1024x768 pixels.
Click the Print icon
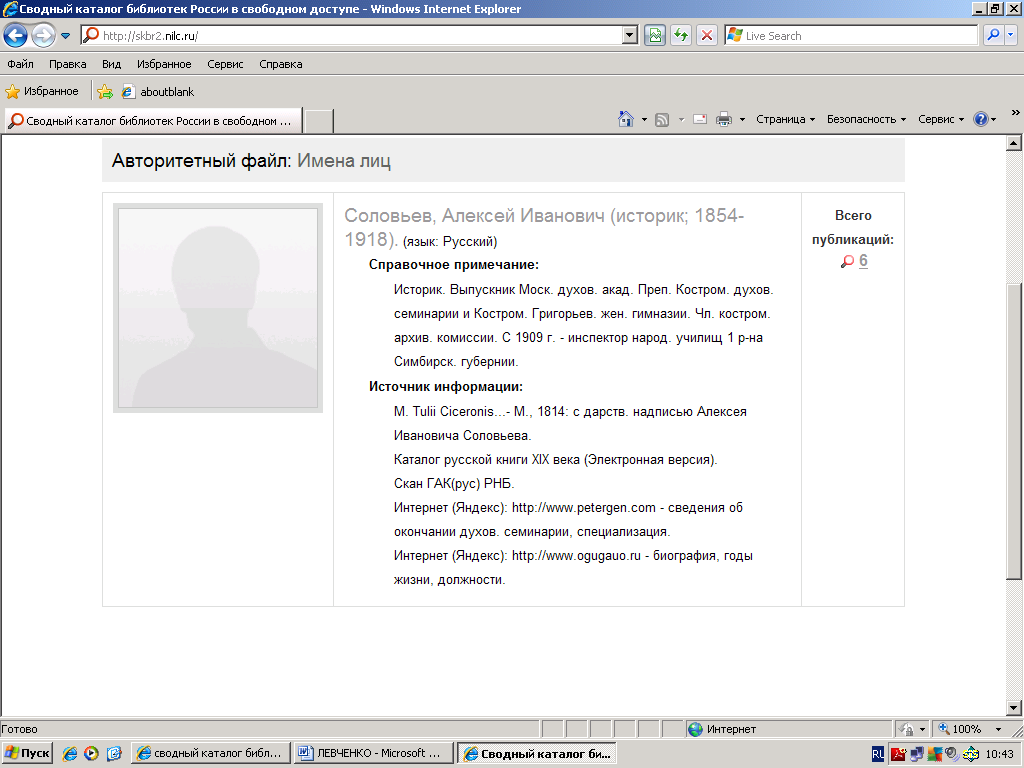(x=724, y=120)
